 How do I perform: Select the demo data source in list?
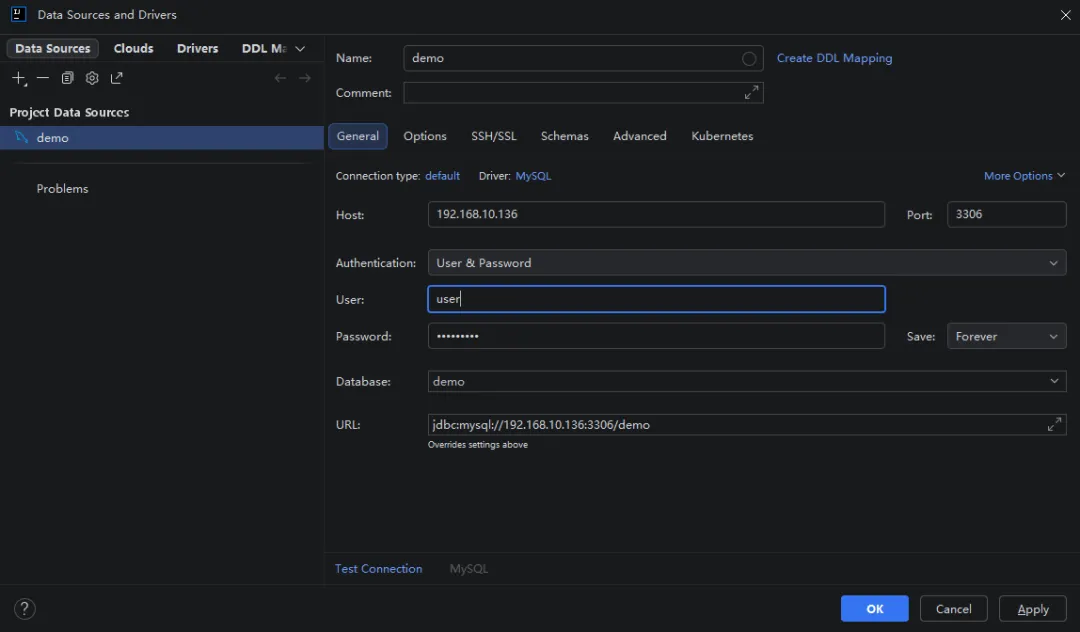[x=162, y=138]
